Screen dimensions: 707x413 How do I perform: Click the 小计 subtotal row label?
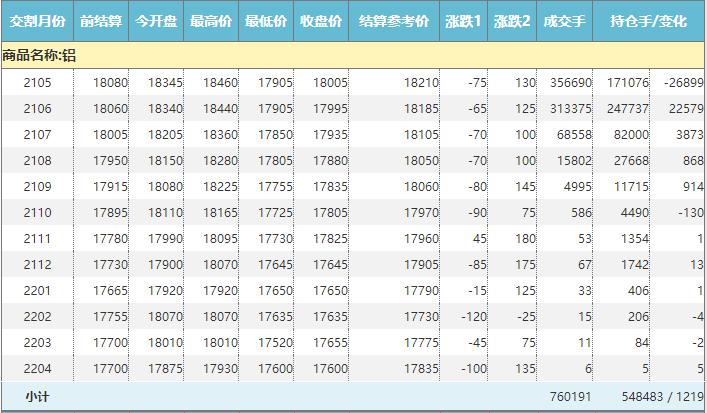[x=38, y=397]
